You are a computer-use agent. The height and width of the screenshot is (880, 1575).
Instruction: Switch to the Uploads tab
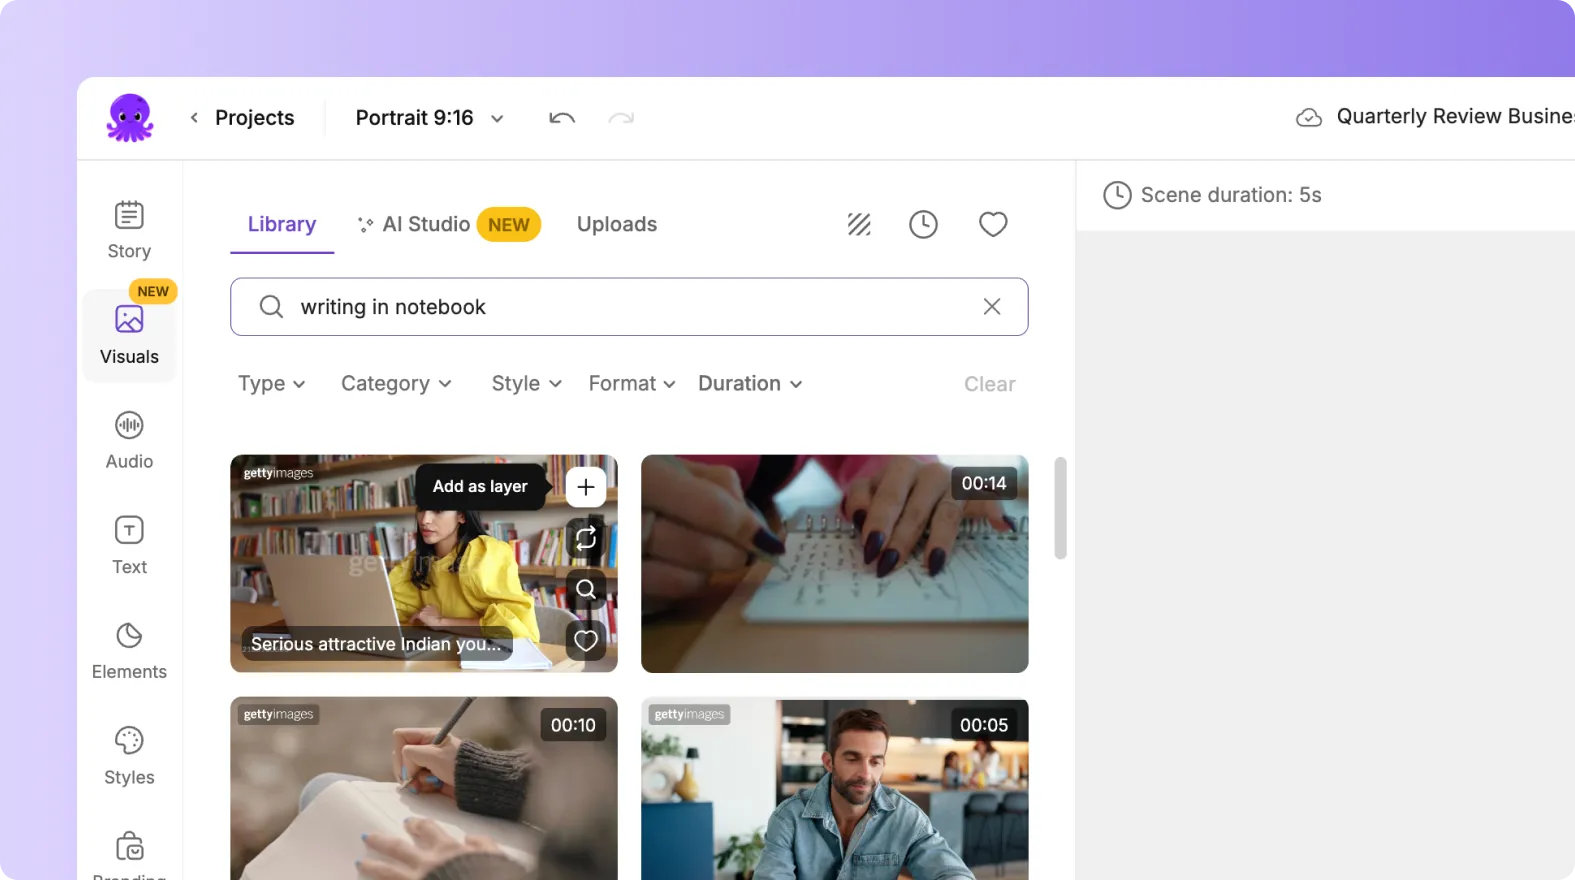point(617,224)
